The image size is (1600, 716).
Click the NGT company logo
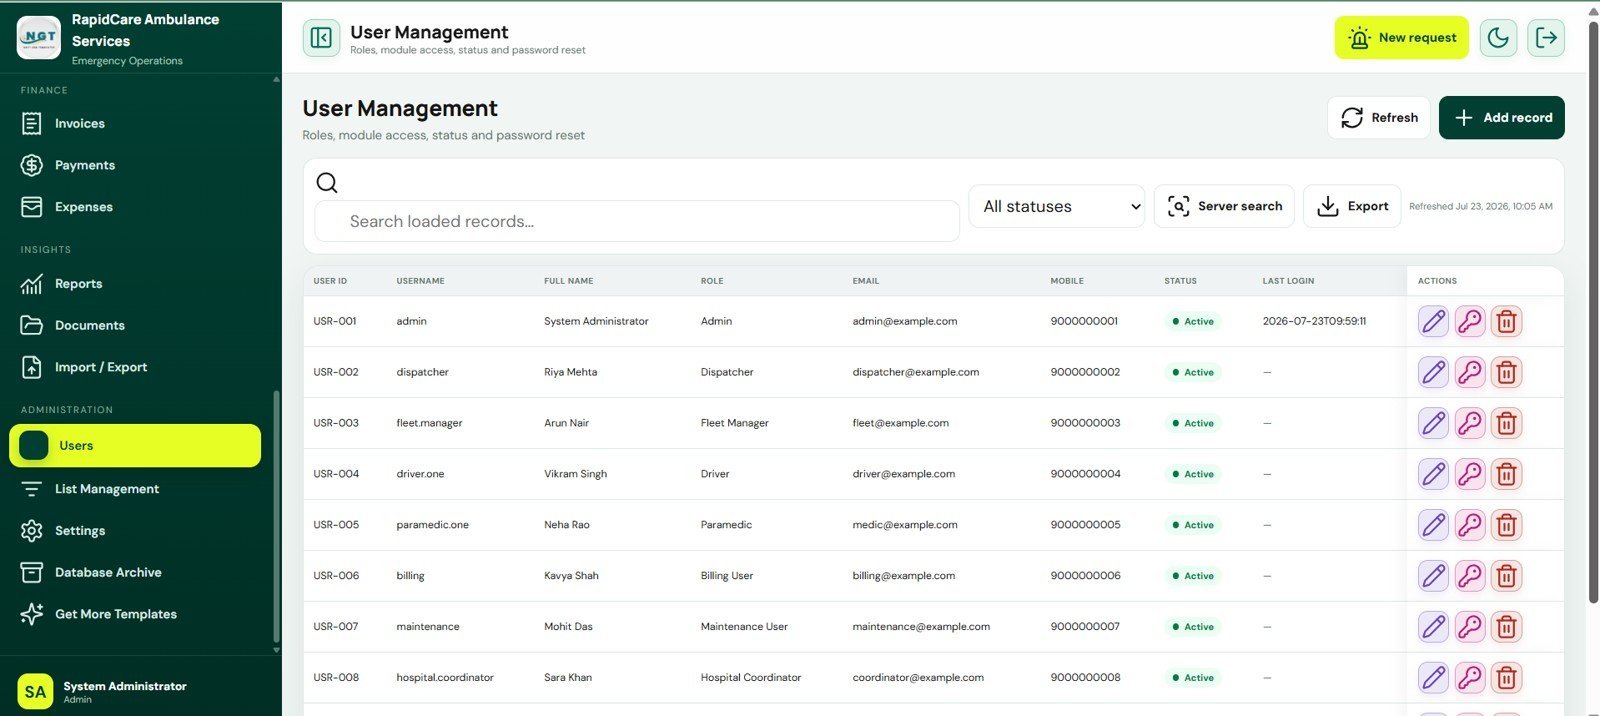[x=39, y=38]
